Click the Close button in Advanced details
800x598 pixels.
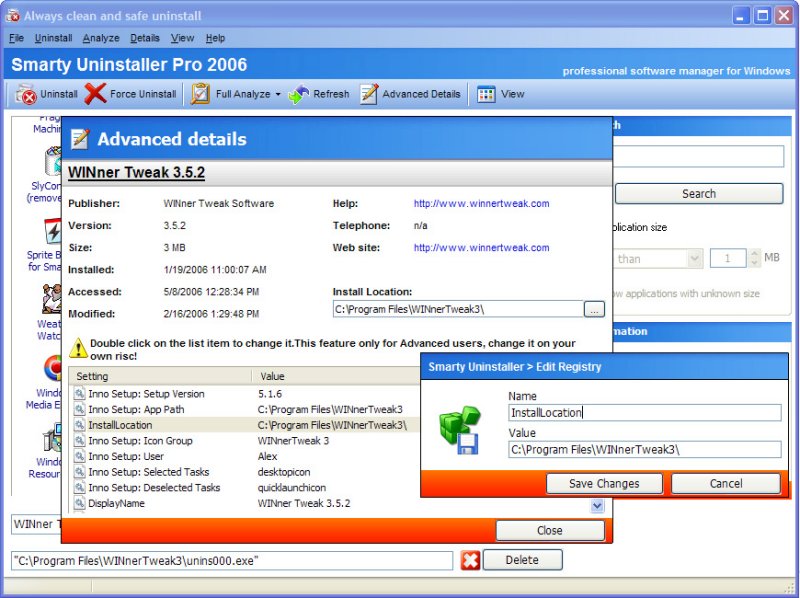click(550, 531)
